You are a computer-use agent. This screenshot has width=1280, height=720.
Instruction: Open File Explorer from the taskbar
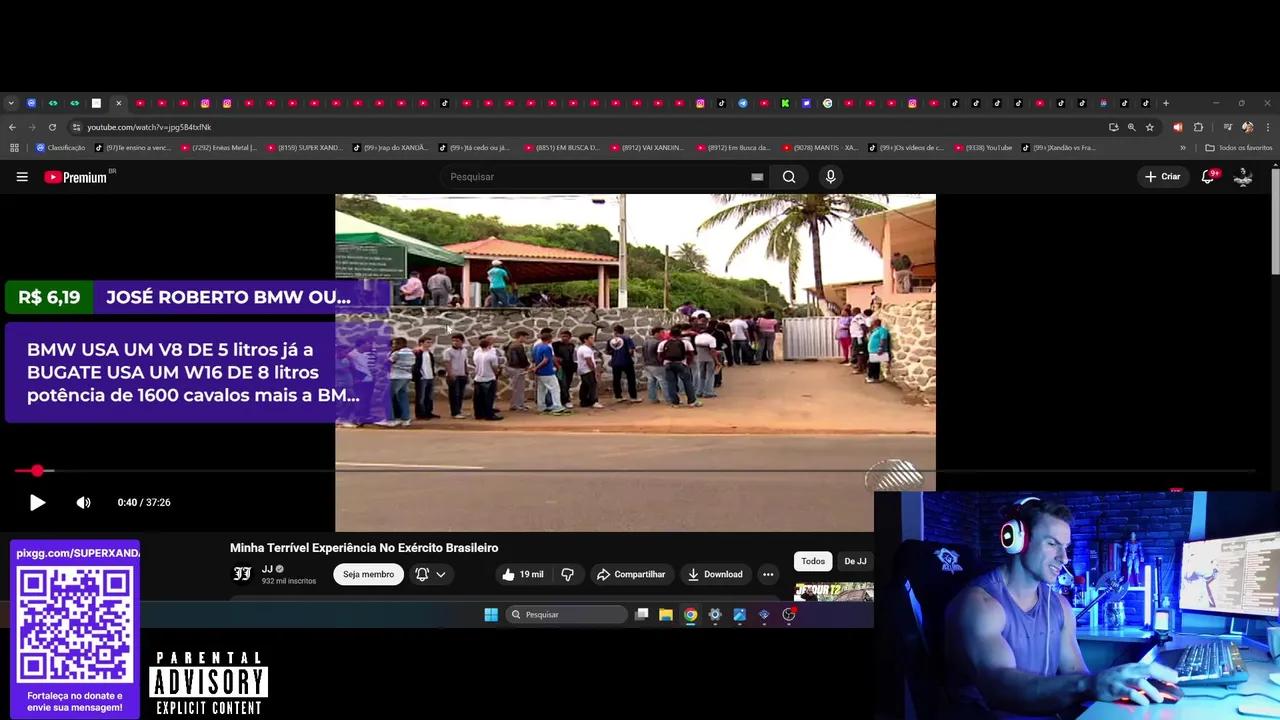tap(666, 615)
